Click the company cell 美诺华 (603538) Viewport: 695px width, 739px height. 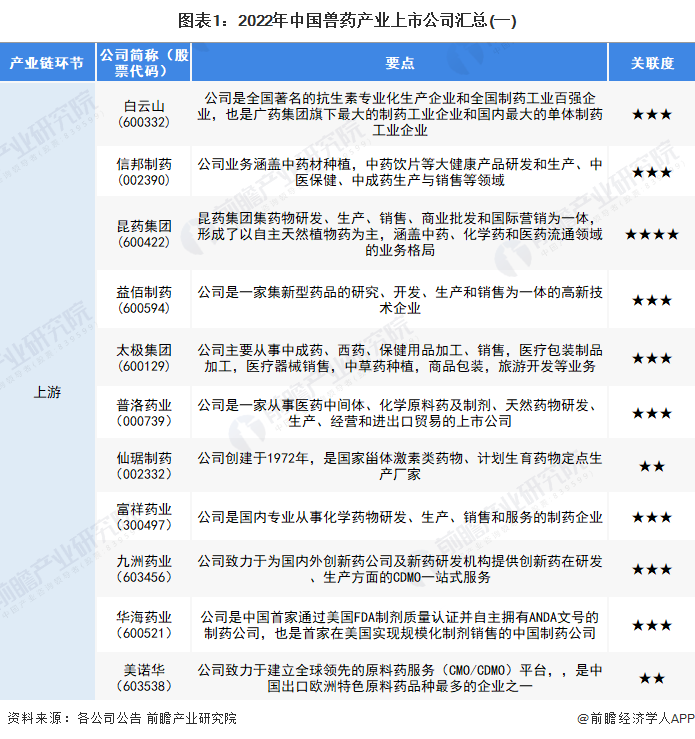point(144,678)
